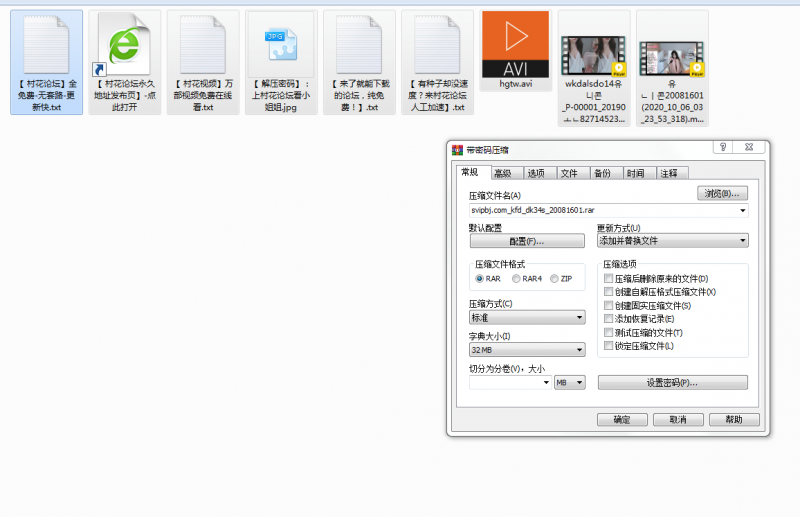Enable 测试压缩的文件 checkbox
Screen dimensions: 800x517
tap(608, 332)
